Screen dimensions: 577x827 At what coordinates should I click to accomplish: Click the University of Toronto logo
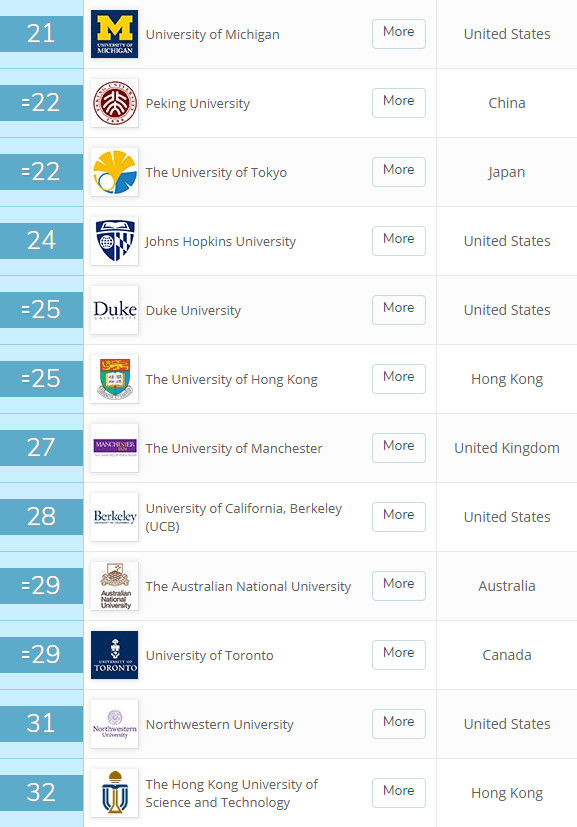click(114, 655)
